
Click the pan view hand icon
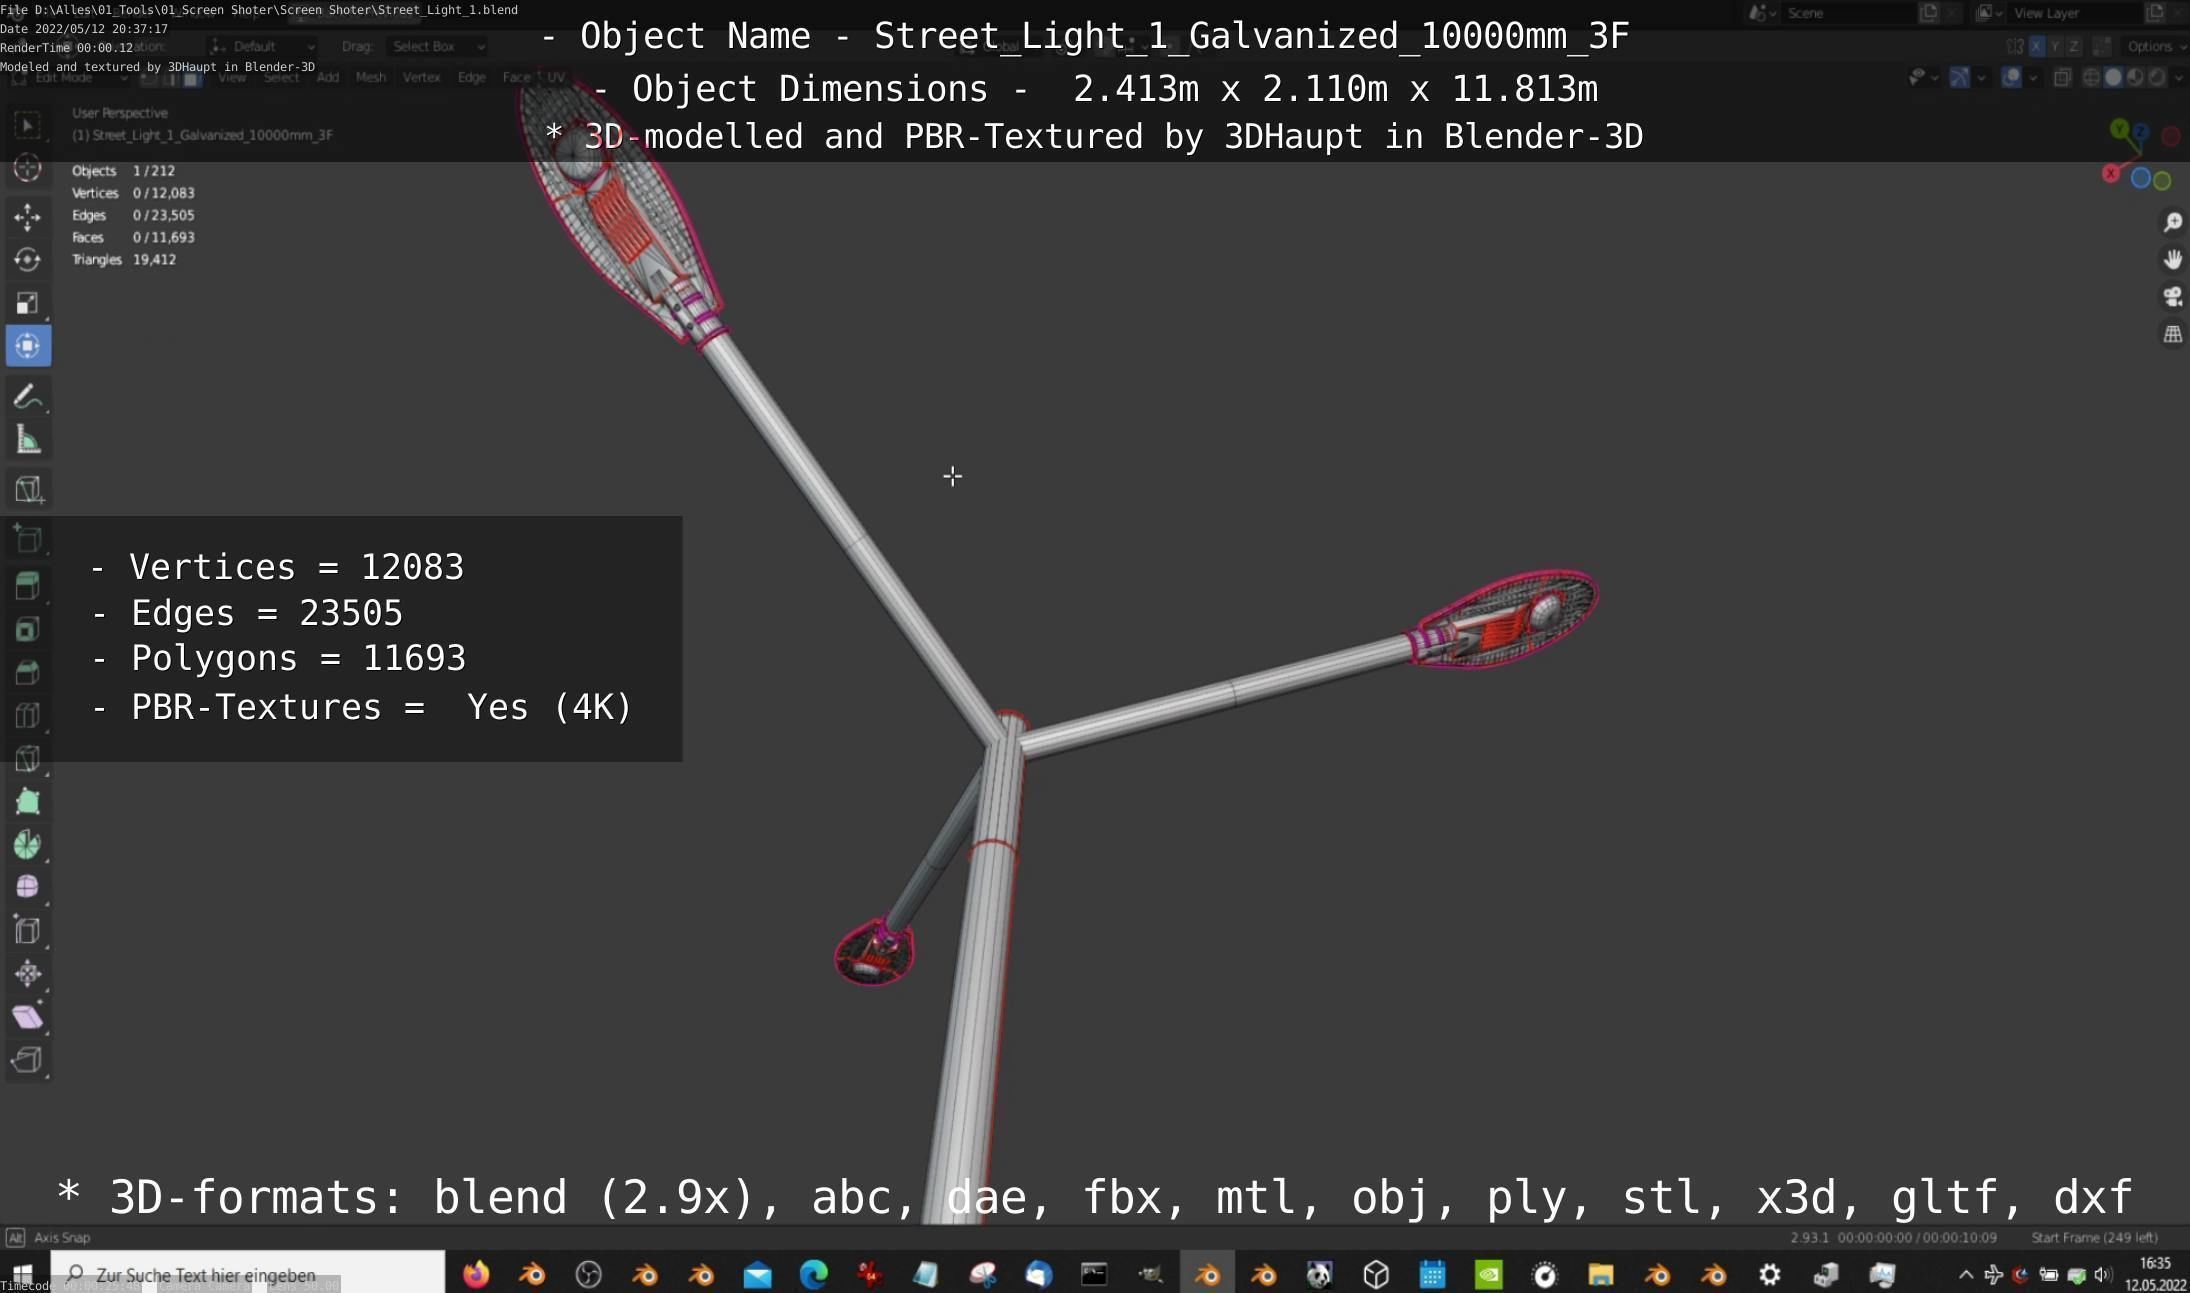2172,260
